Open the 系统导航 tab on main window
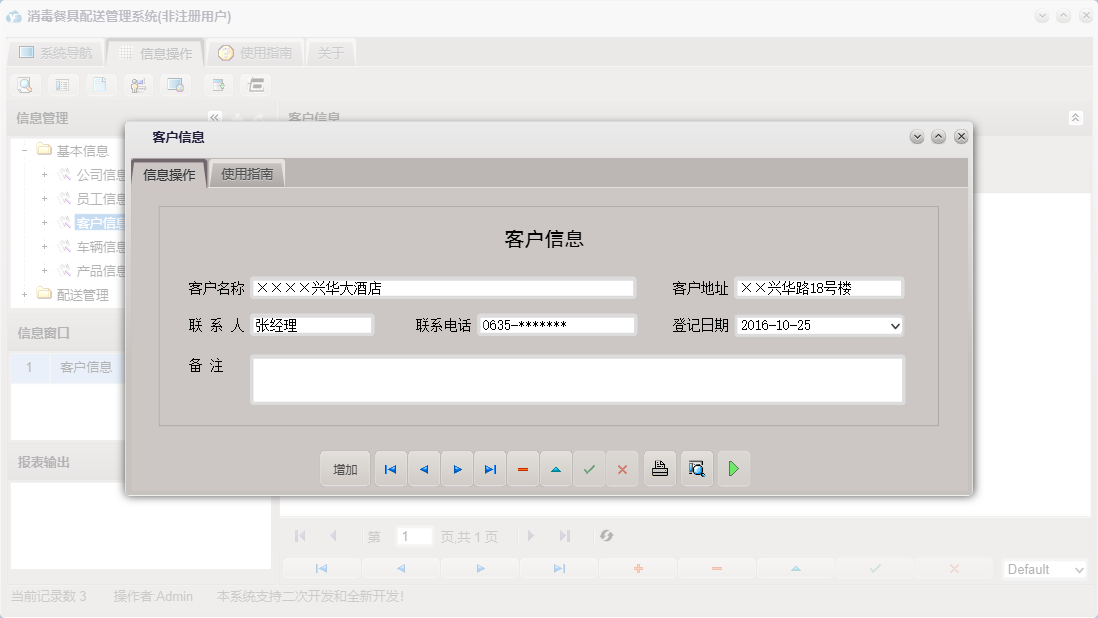This screenshot has height=618, width=1098. [x=55, y=51]
